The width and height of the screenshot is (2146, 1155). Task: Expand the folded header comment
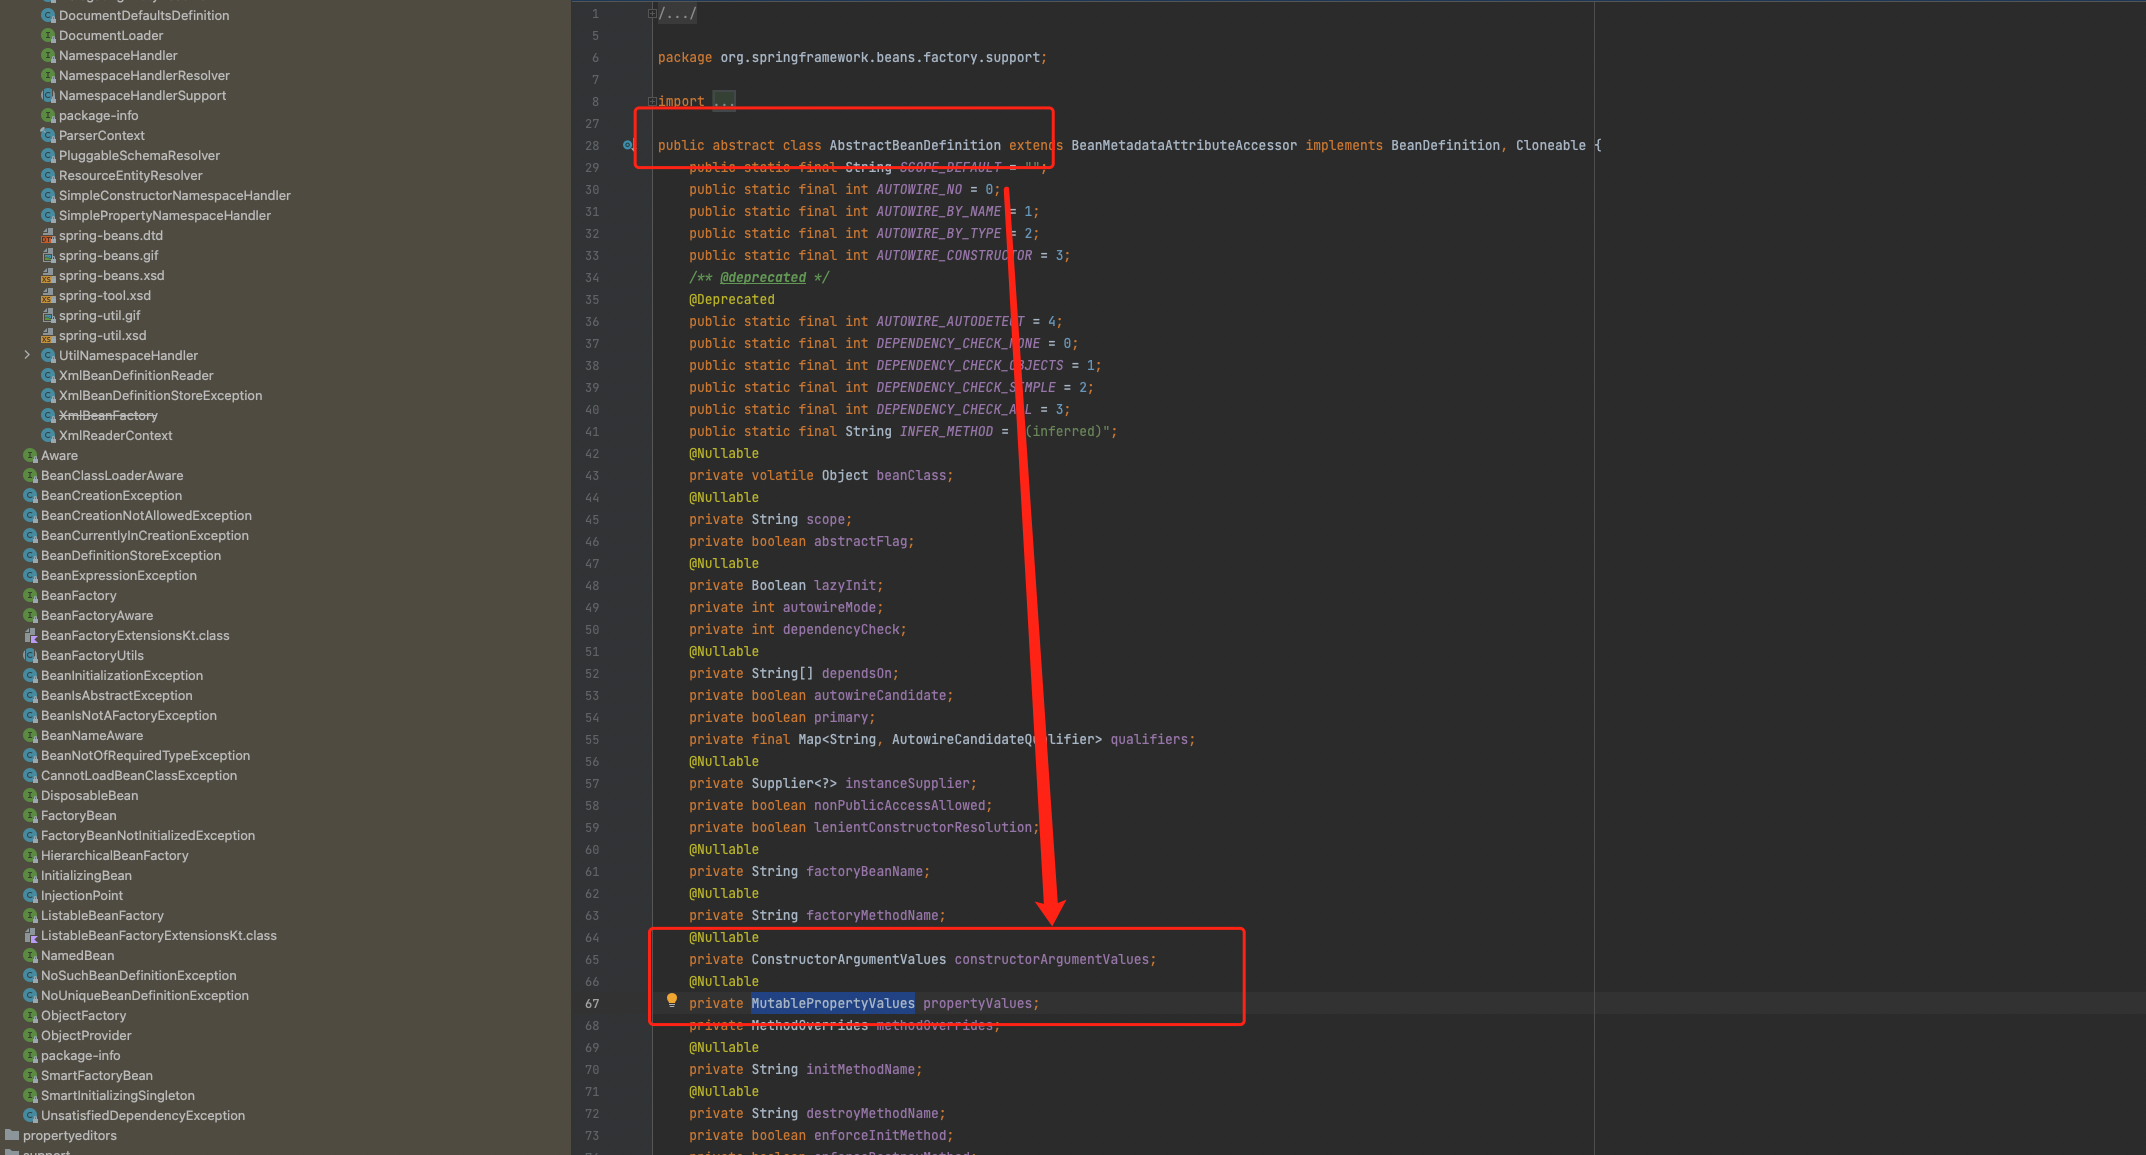pos(652,13)
